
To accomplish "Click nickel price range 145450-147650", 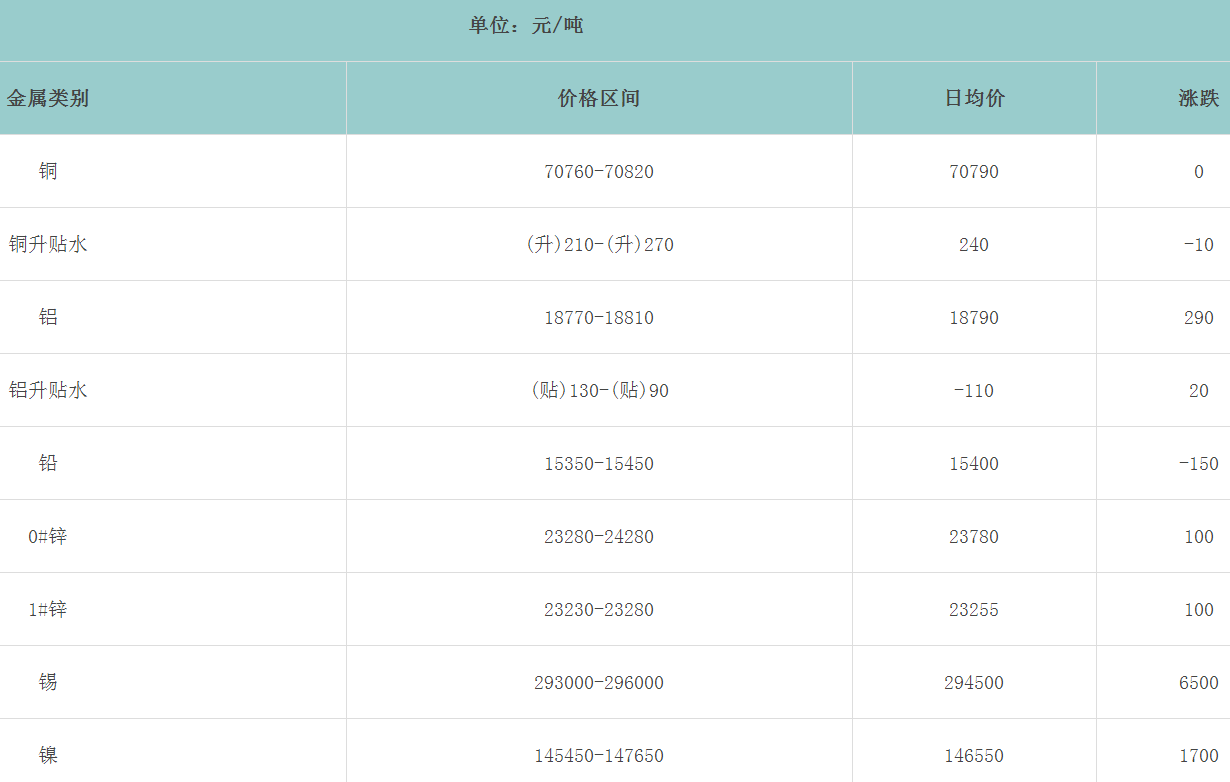I will tap(598, 756).
